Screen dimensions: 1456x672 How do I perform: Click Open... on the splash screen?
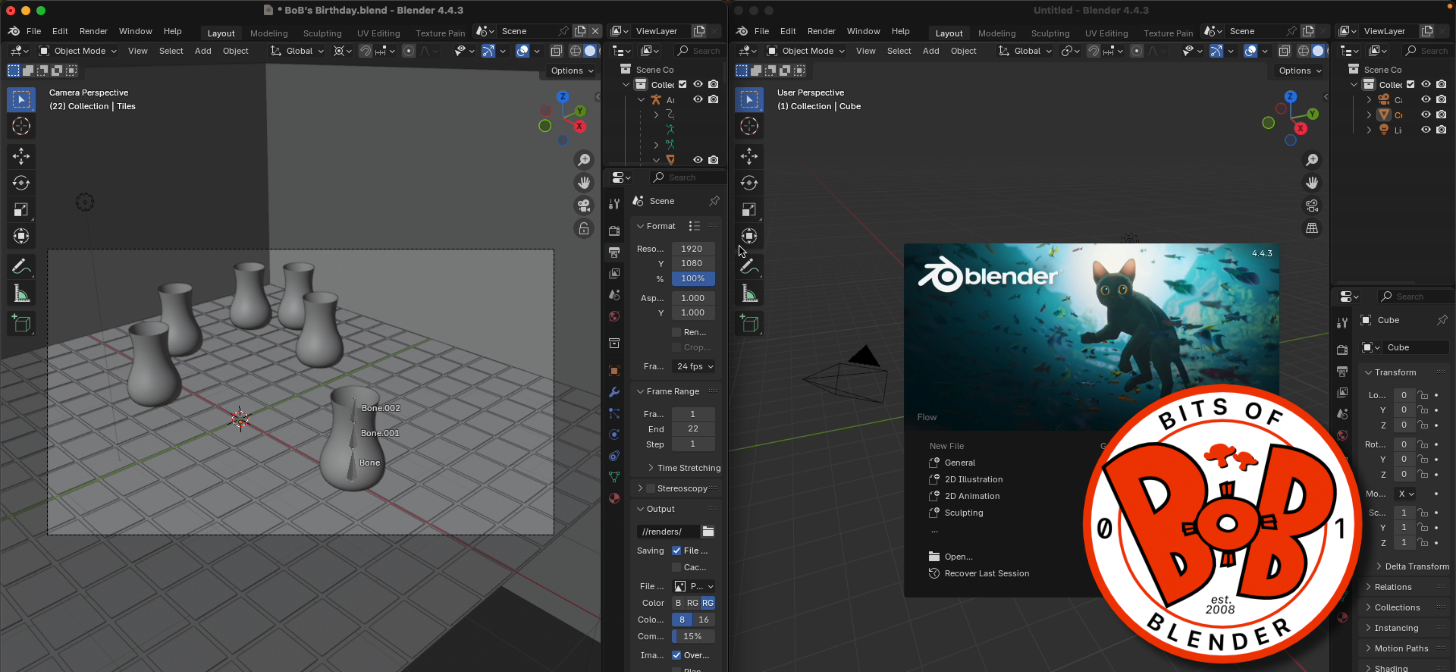(x=957, y=557)
